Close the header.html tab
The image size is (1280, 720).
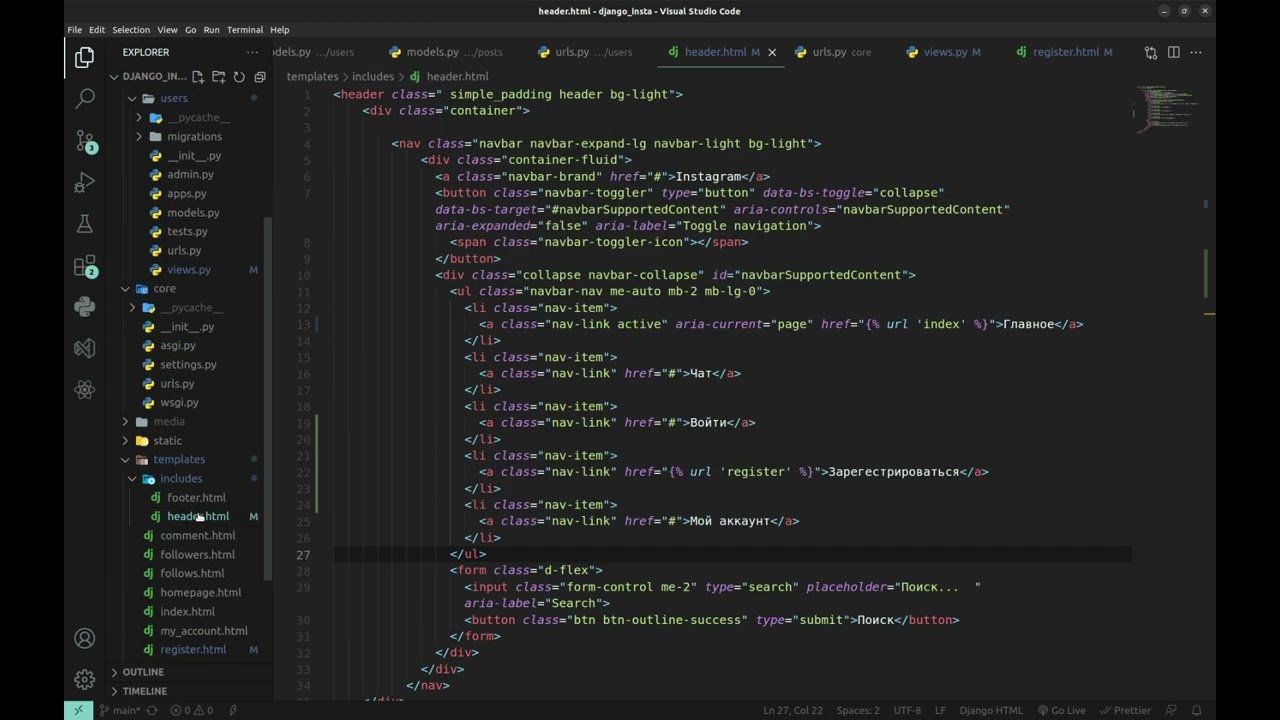(772, 52)
